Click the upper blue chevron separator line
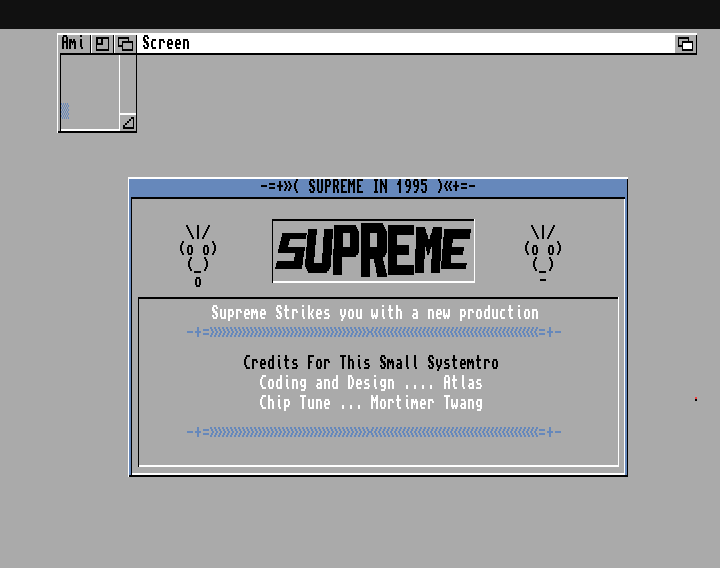This screenshot has width=720, height=568. 373,332
